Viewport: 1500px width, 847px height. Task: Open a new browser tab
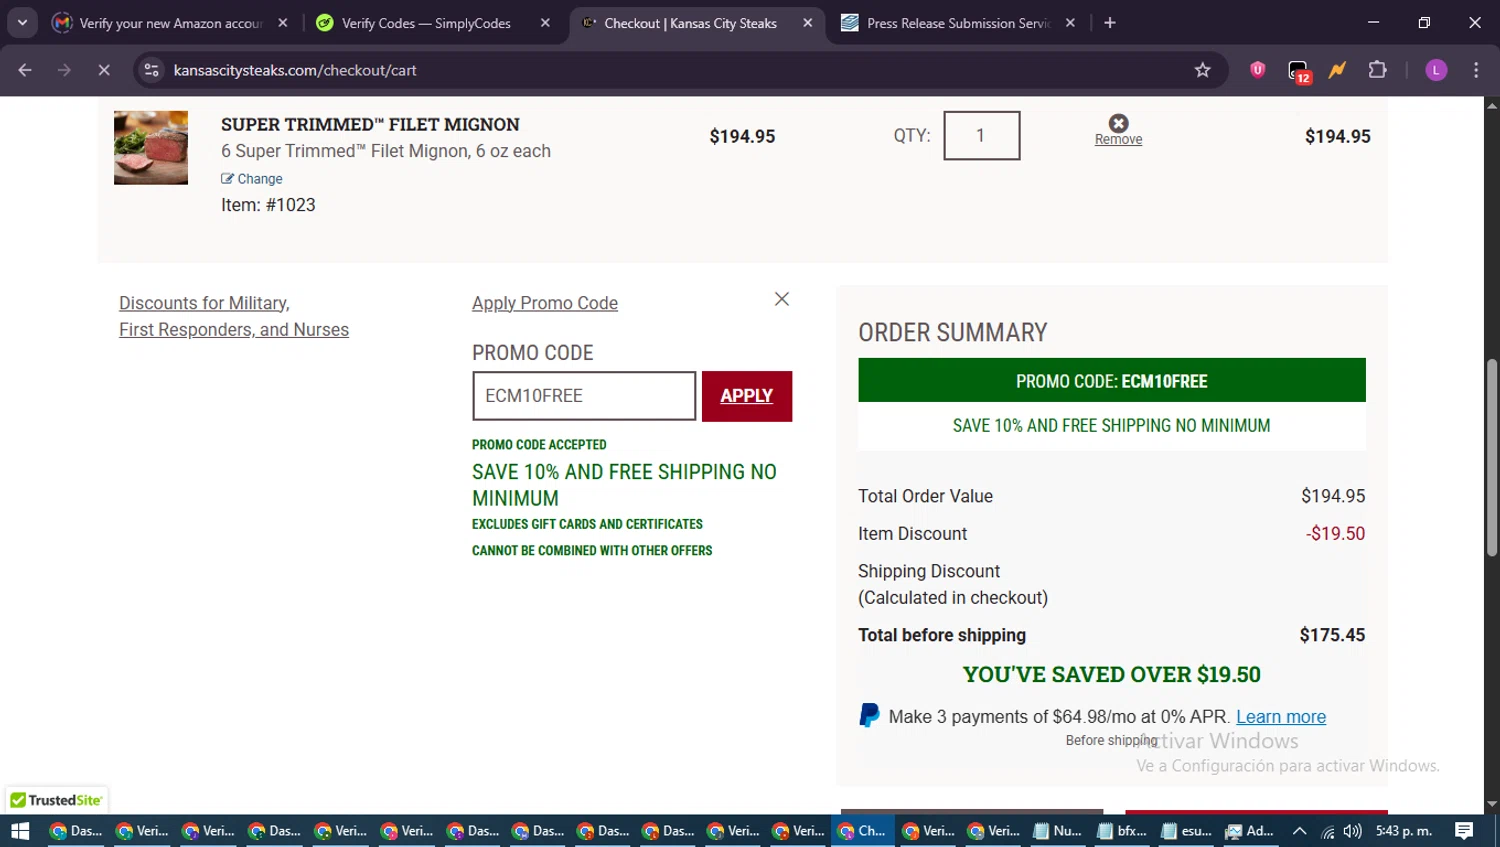pos(1110,23)
